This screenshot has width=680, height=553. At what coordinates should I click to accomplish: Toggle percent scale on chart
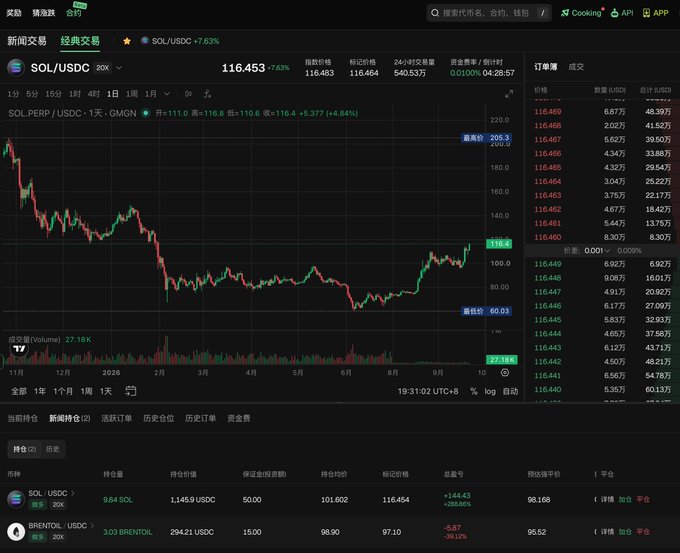pos(474,391)
